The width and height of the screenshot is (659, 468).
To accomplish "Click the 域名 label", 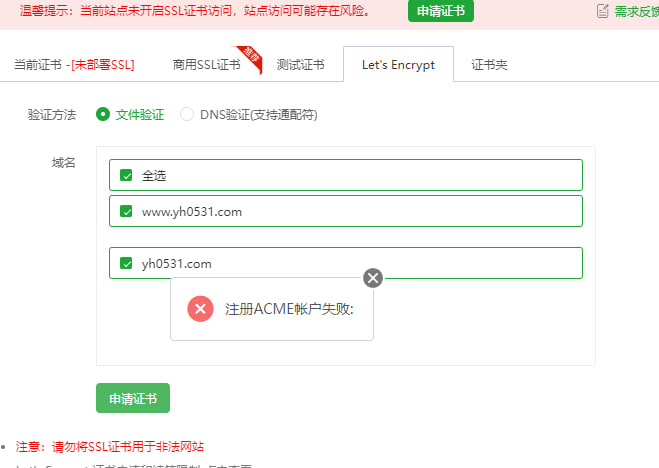I will coord(64,163).
